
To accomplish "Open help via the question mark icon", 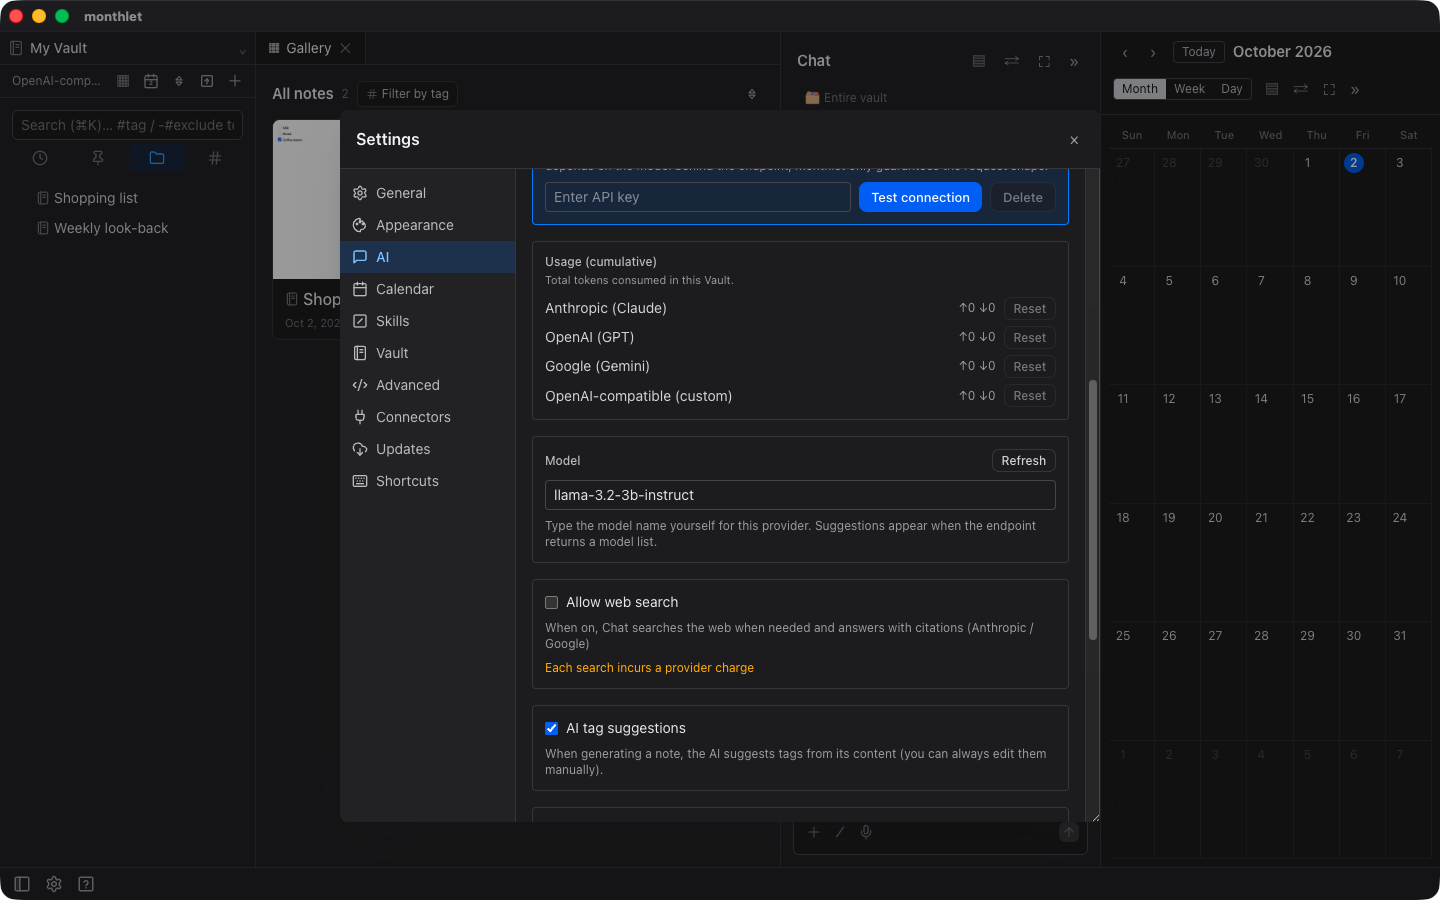I will (x=86, y=884).
